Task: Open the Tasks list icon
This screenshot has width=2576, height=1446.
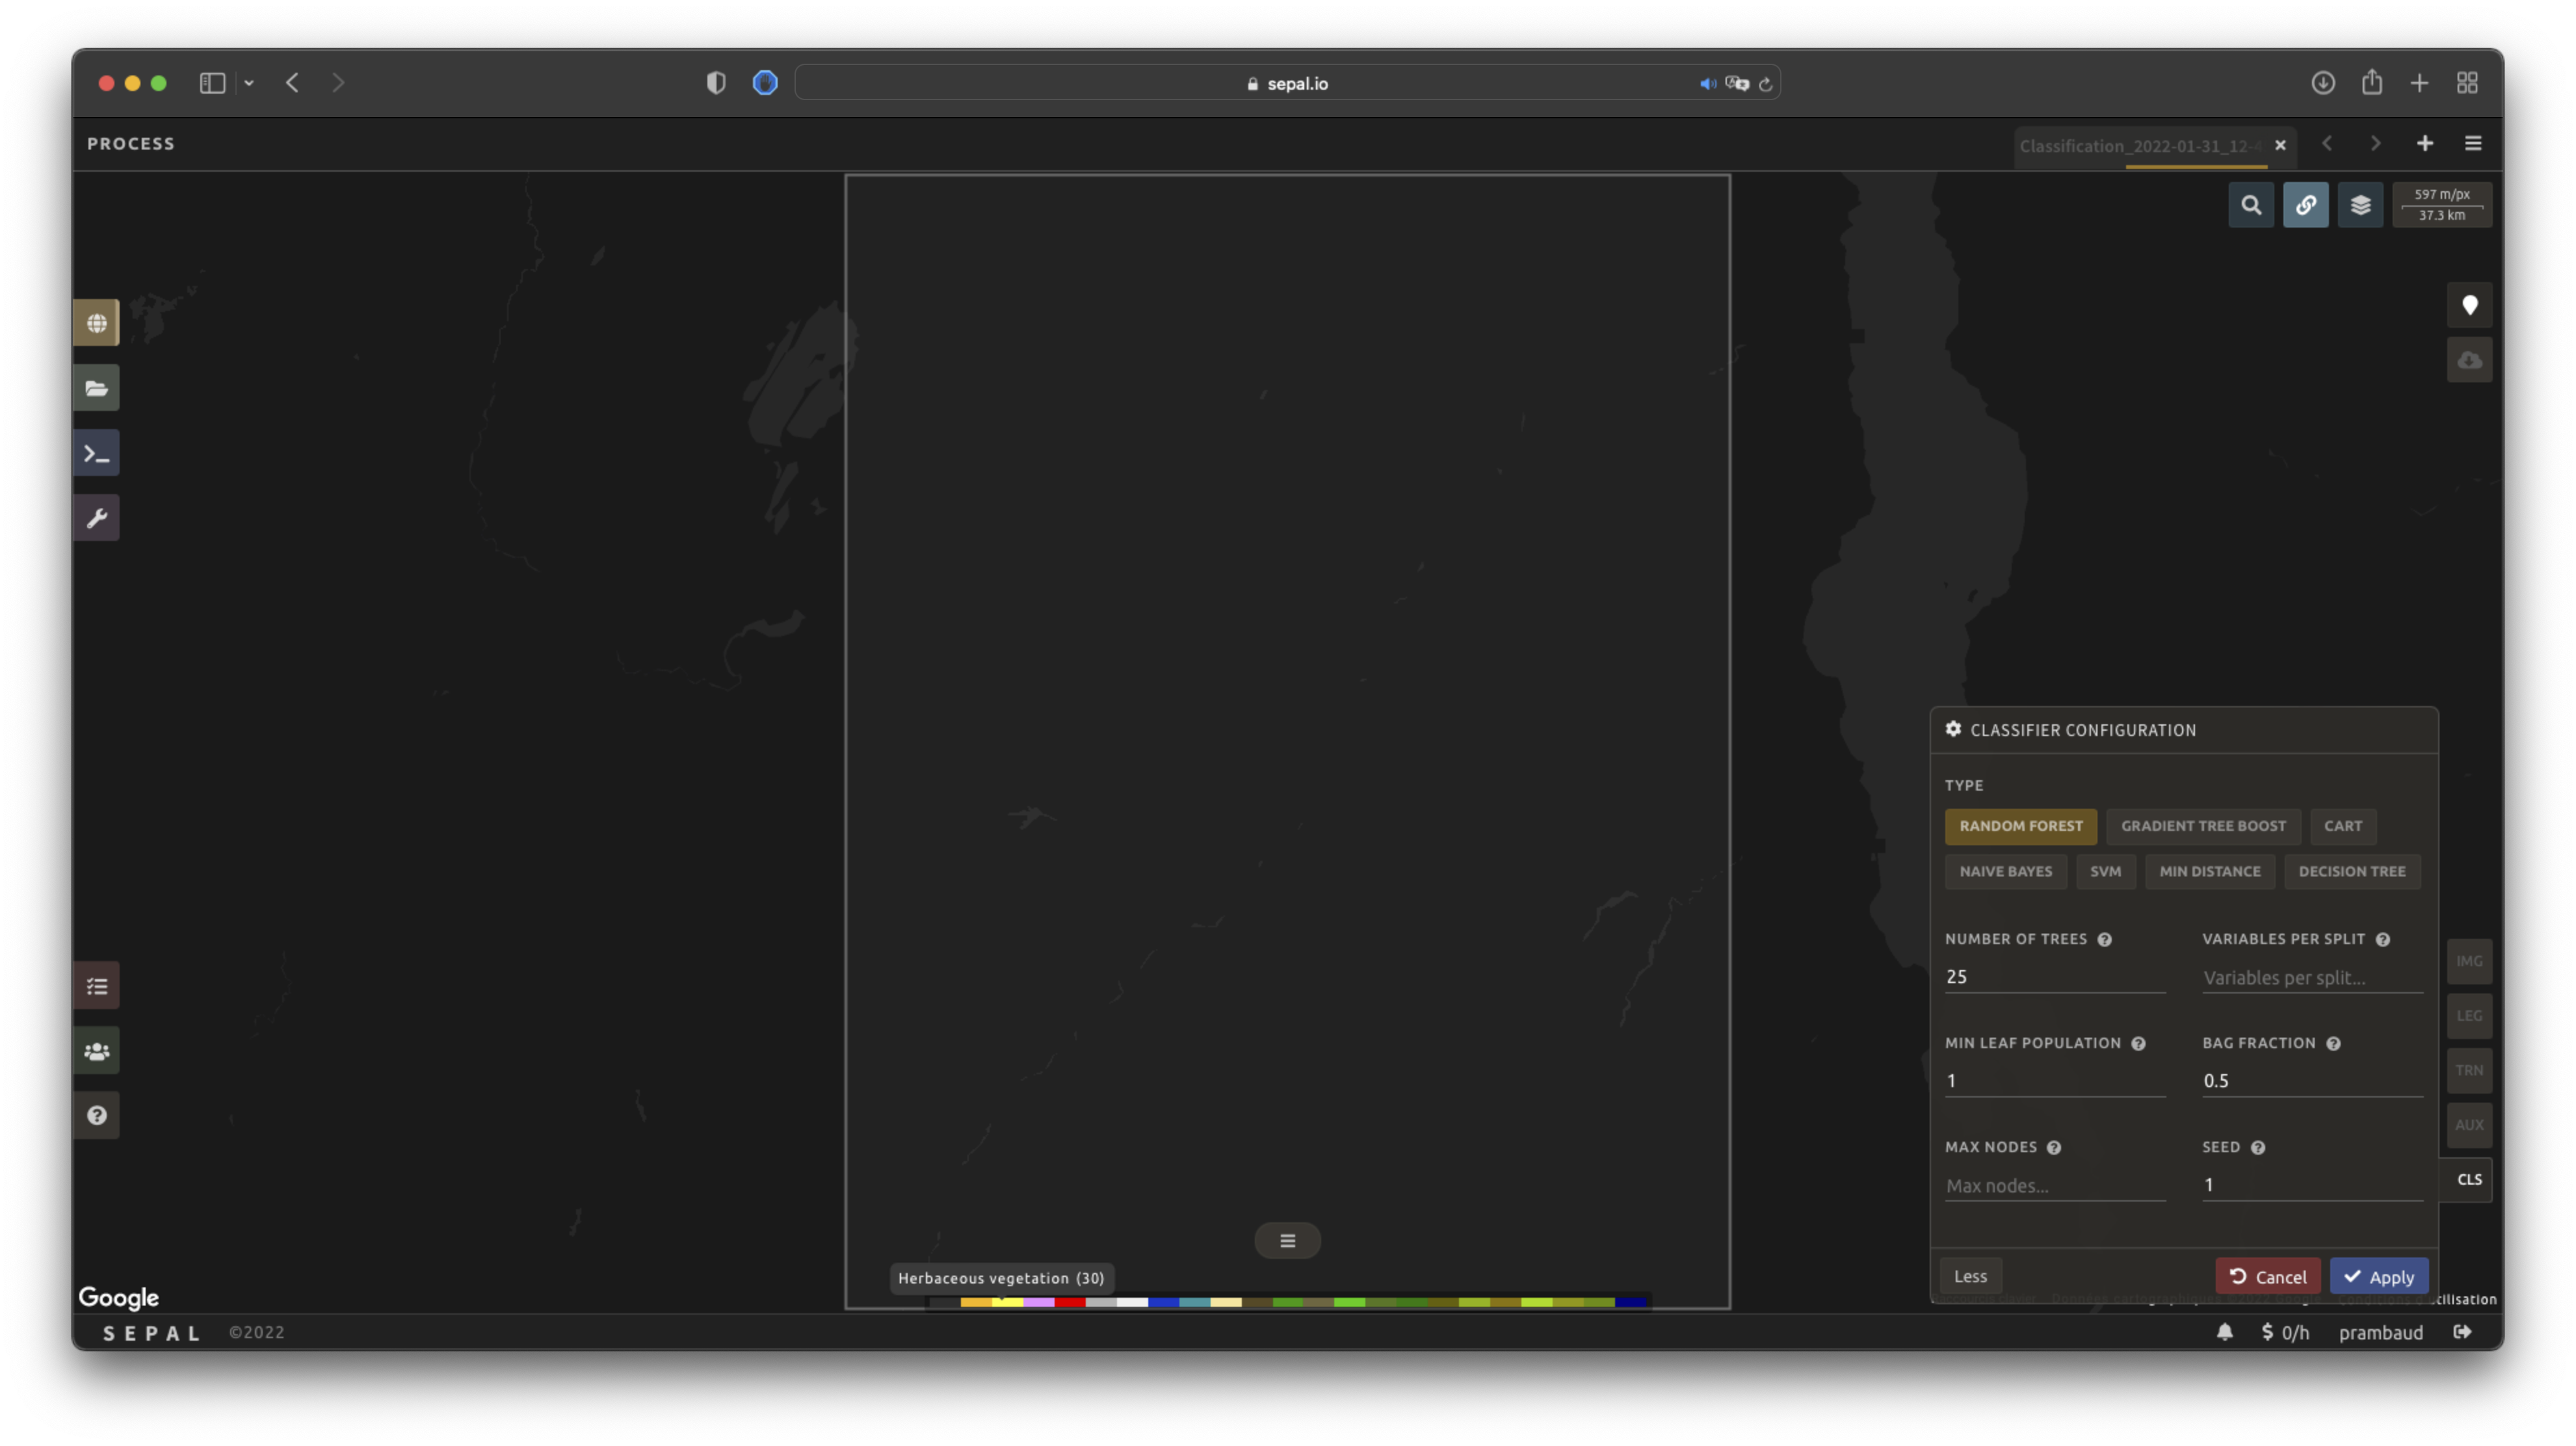Action: (x=97, y=986)
